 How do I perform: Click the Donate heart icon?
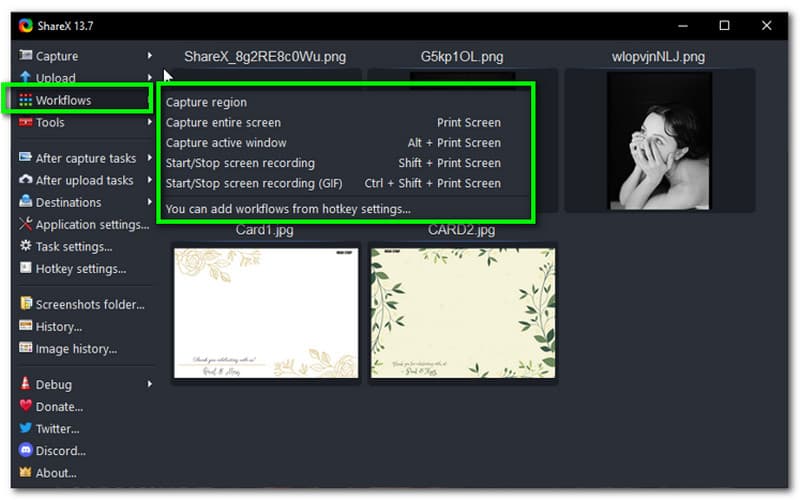pos(26,406)
